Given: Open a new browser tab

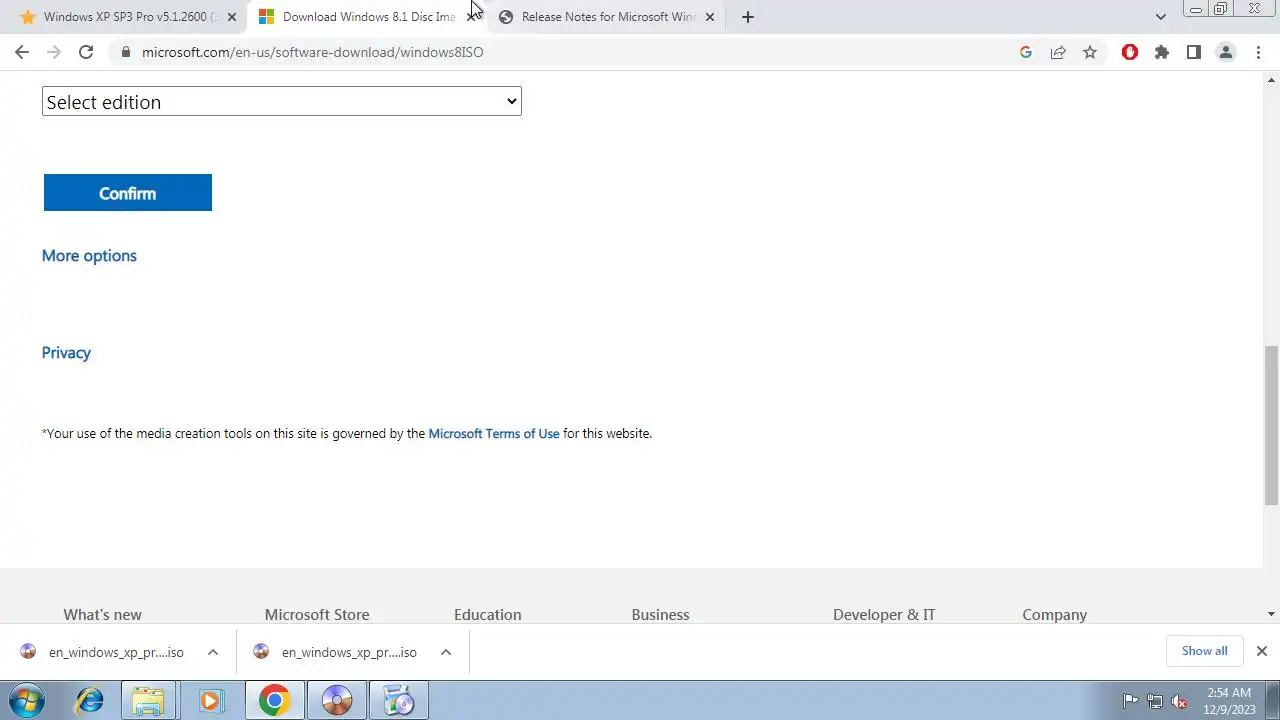Looking at the screenshot, I should [748, 17].
